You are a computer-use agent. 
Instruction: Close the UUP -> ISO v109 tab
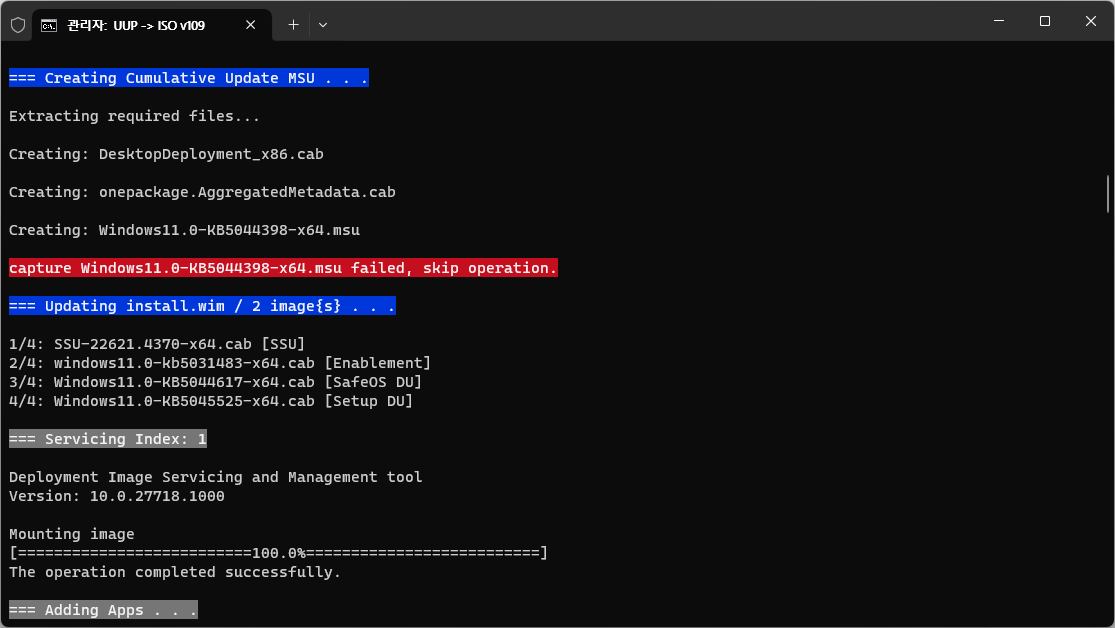point(250,25)
